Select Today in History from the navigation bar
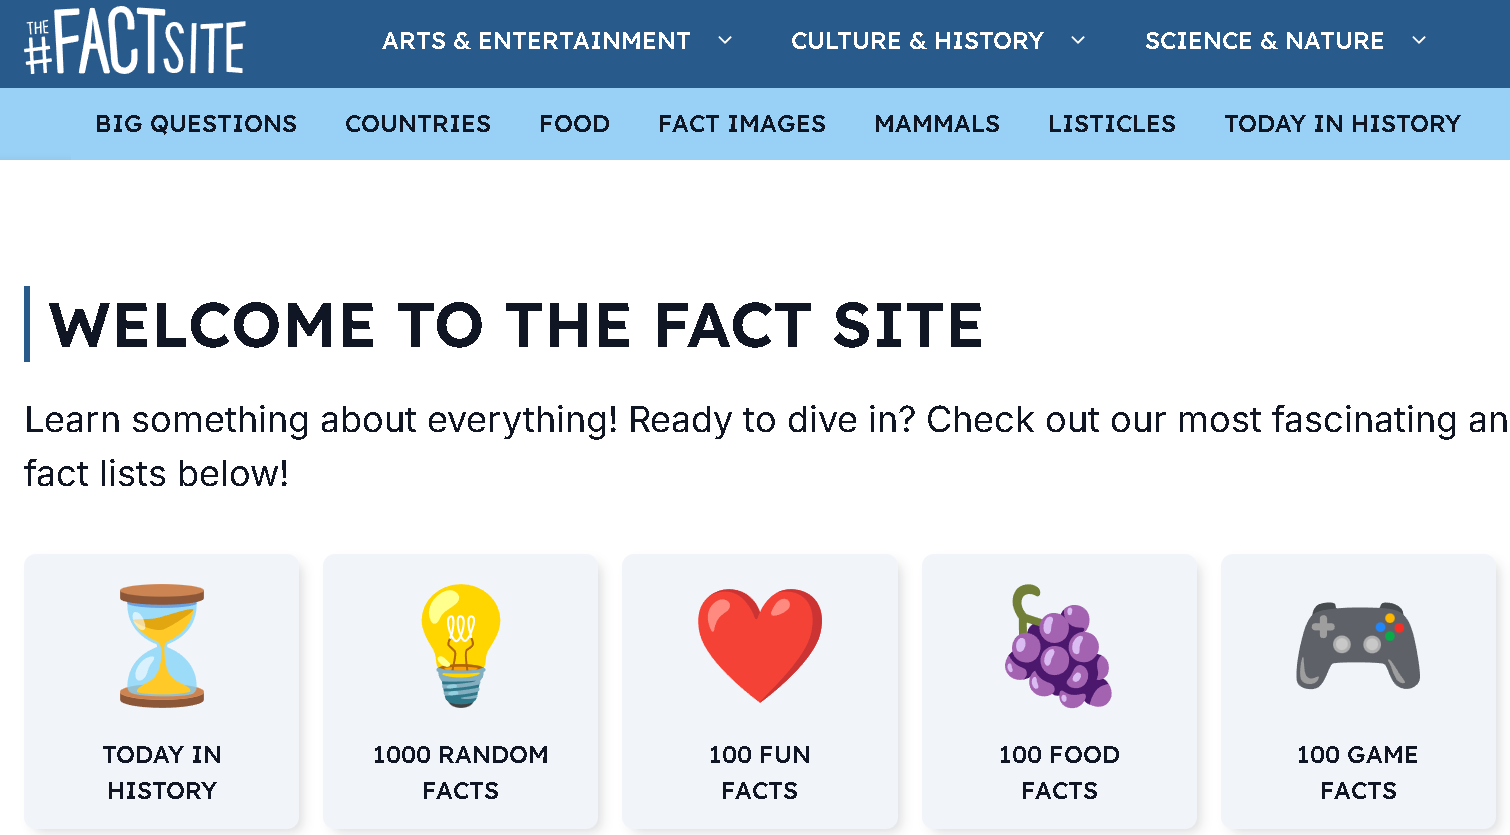The height and width of the screenshot is (835, 1510). click(x=1343, y=123)
